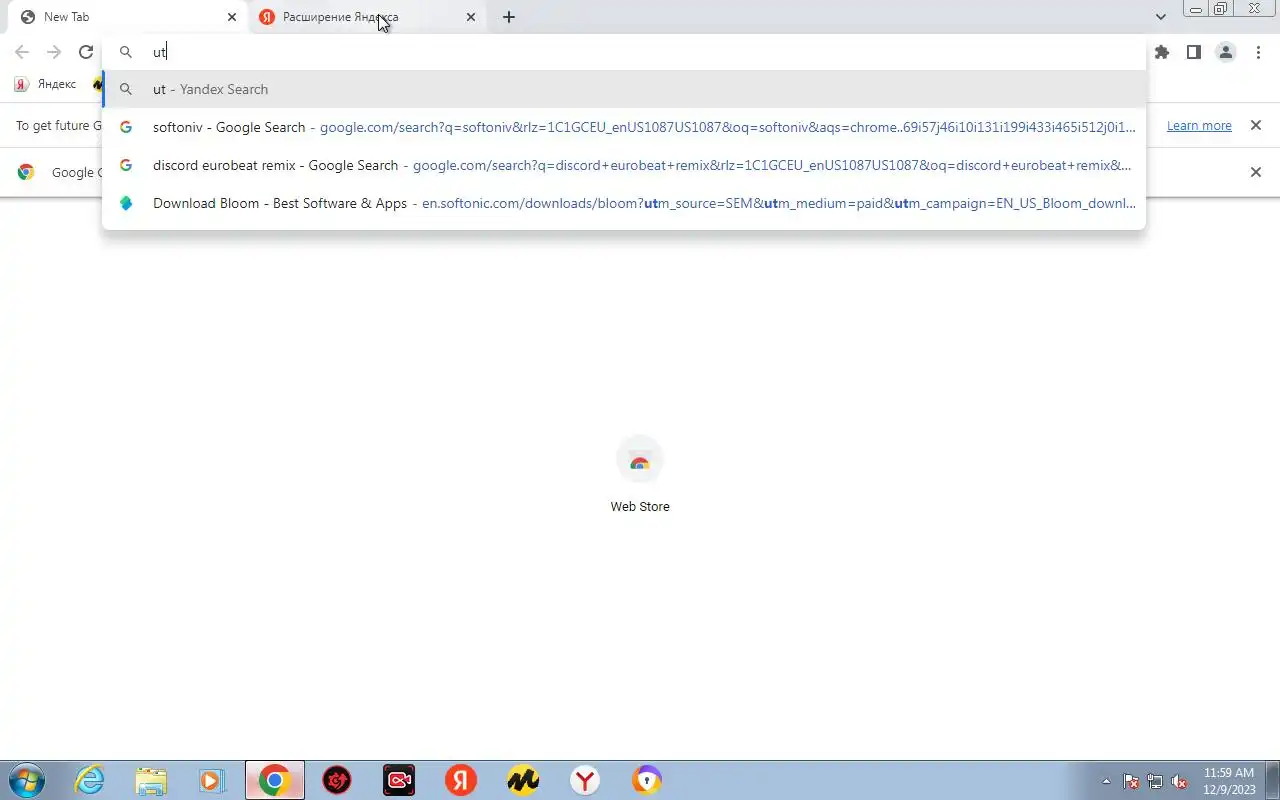This screenshot has height=800, width=1280.
Task: Open the screen recorder camera icon in taskbar
Action: click(399, 780)
